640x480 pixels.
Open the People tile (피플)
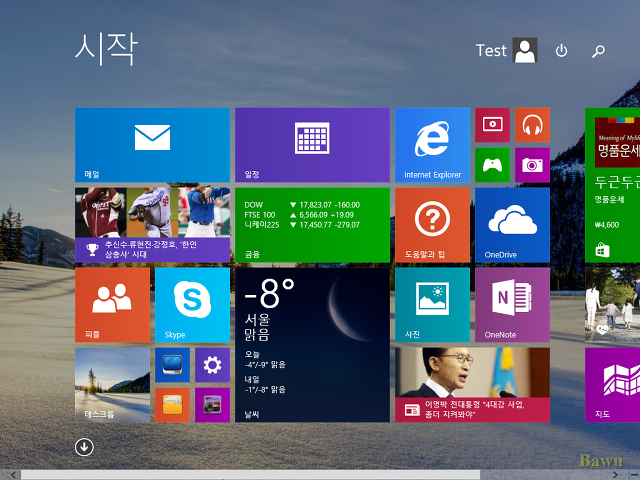click(x=112, y=305)
